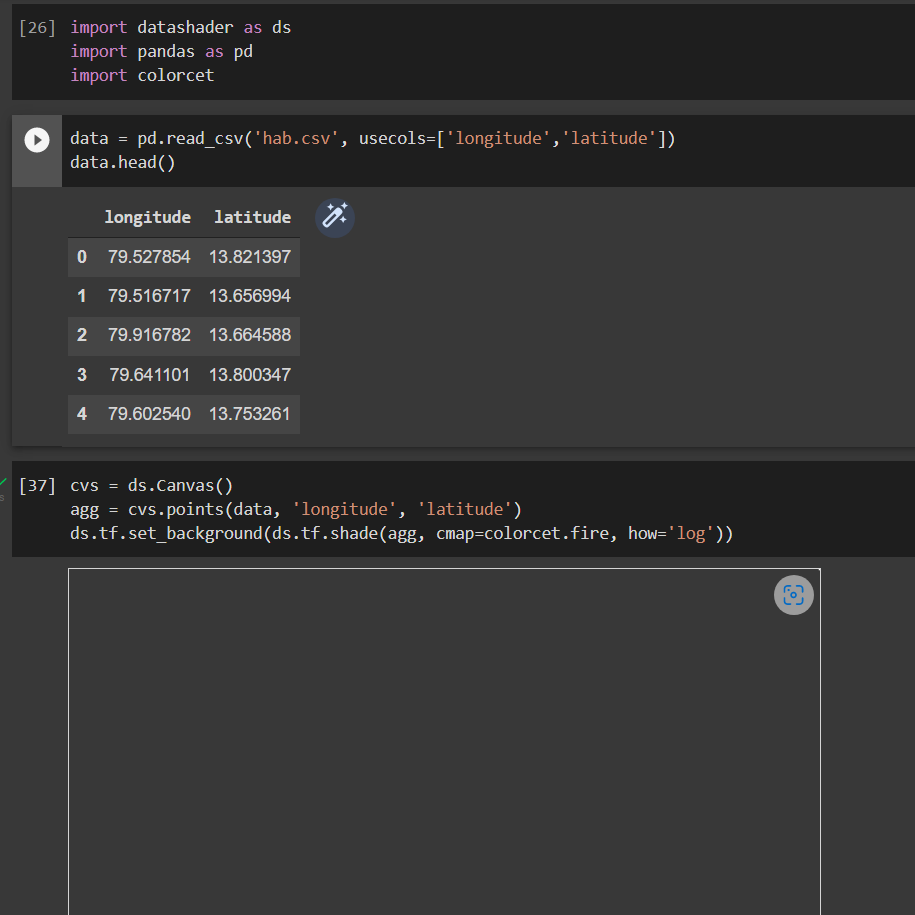Image resolution: width=915 pixels, height=915 pixels.
Task: Click the longitude column header
Action: [147, 217]
